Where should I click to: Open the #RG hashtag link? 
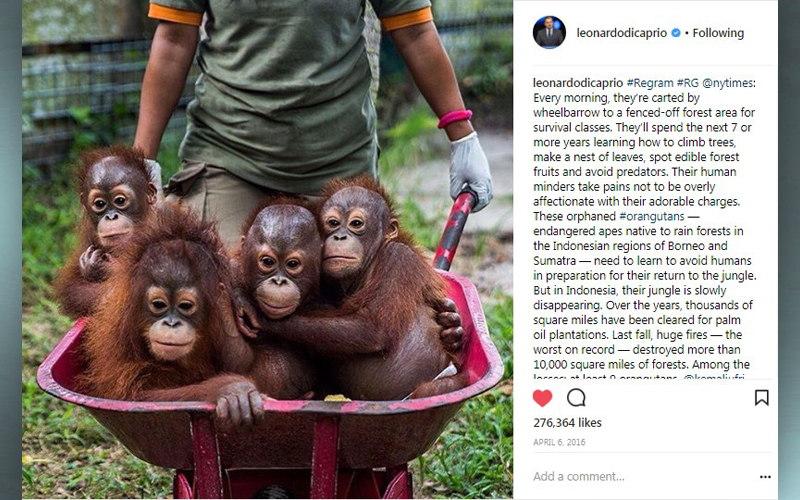(x=687, y=83)
